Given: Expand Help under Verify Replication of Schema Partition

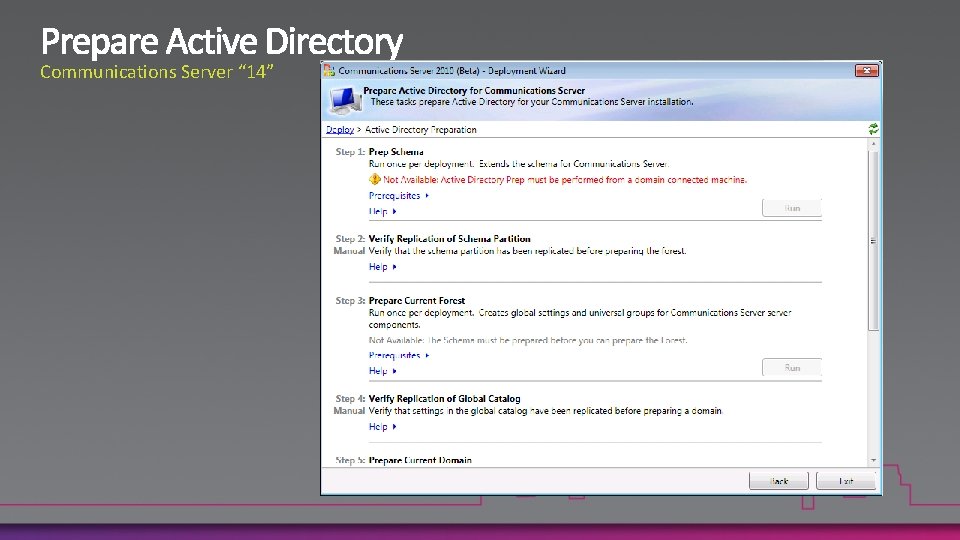Looking at the screenshot, I should [383, 267].
